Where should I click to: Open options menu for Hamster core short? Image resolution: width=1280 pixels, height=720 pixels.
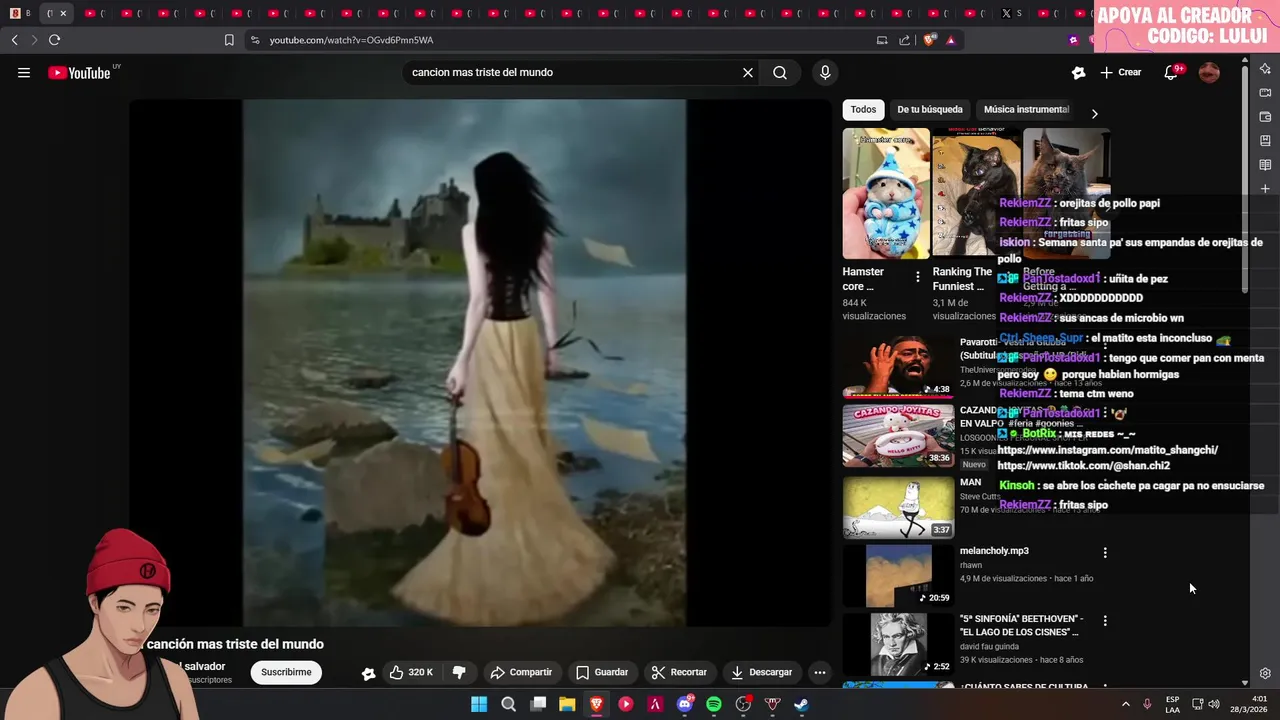(918, 277)
